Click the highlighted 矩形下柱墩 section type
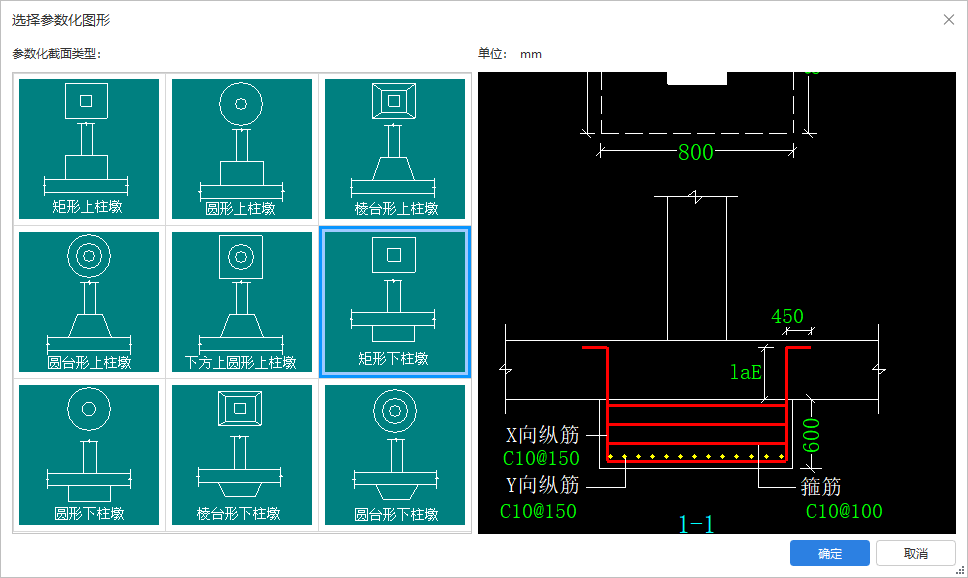 pyautogui.click(x=395, y=302)
